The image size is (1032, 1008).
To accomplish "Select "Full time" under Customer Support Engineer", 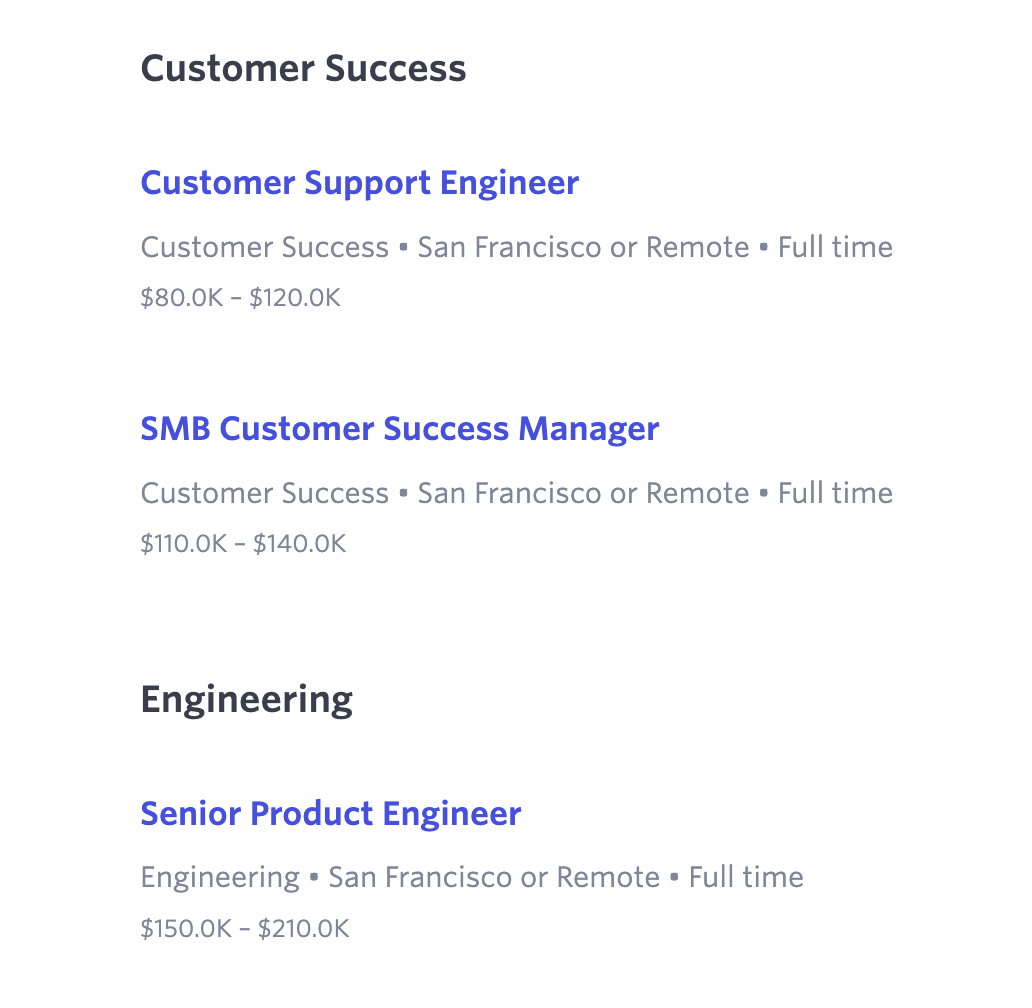I will pyautogui.click(x=835, y=247).
